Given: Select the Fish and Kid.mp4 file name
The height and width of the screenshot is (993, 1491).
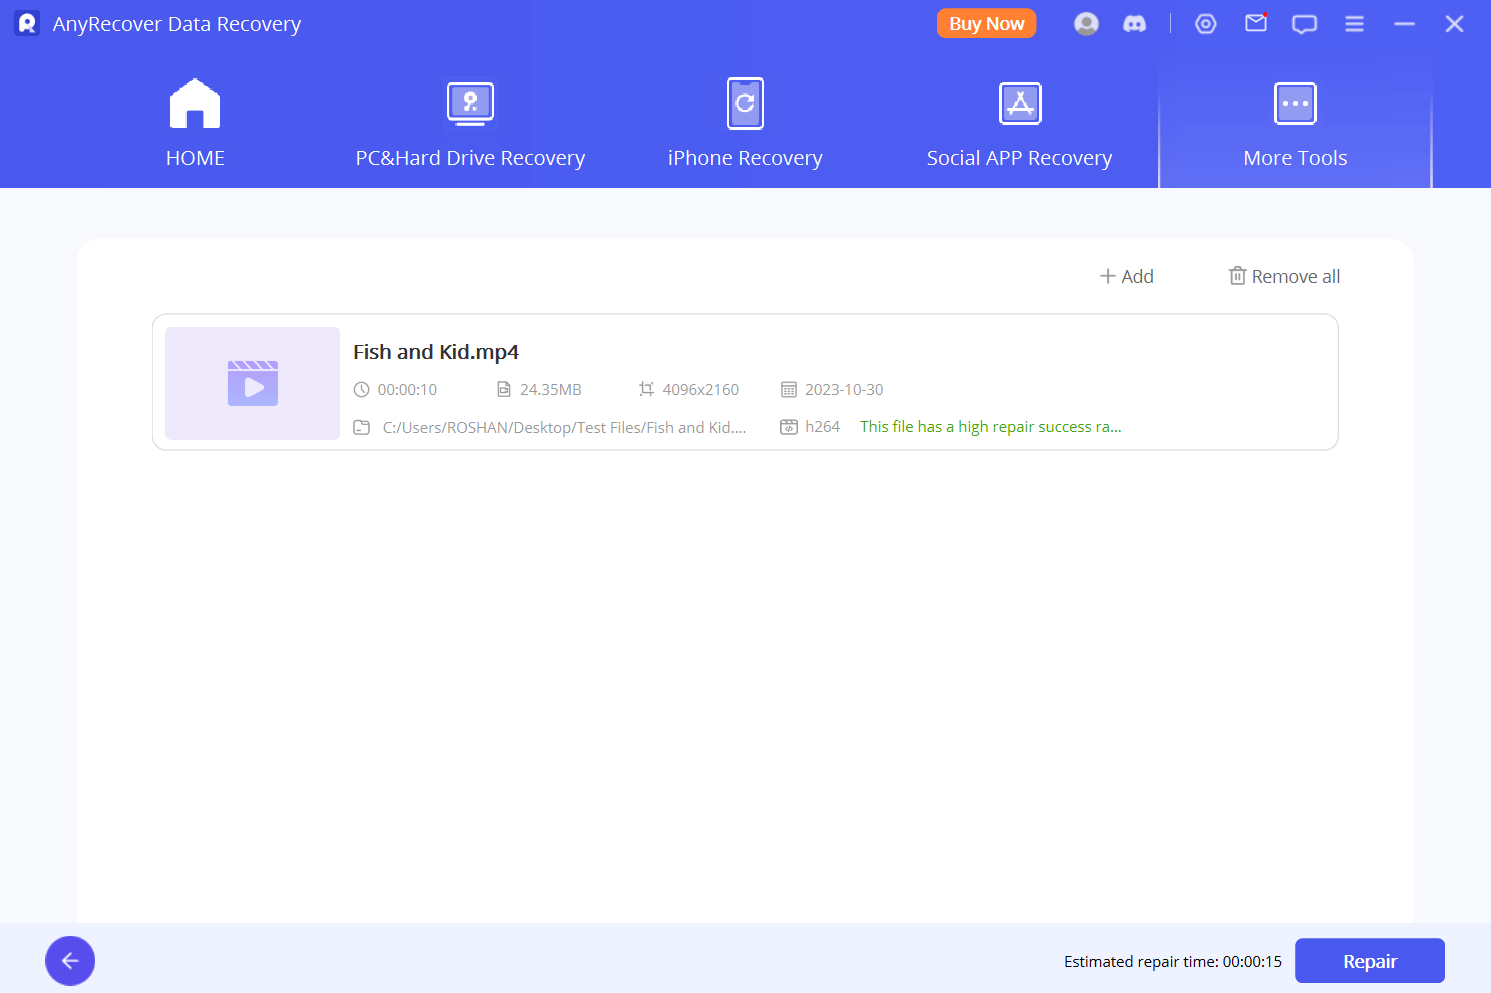Looking at the screenshot, I should pos(436,352).
